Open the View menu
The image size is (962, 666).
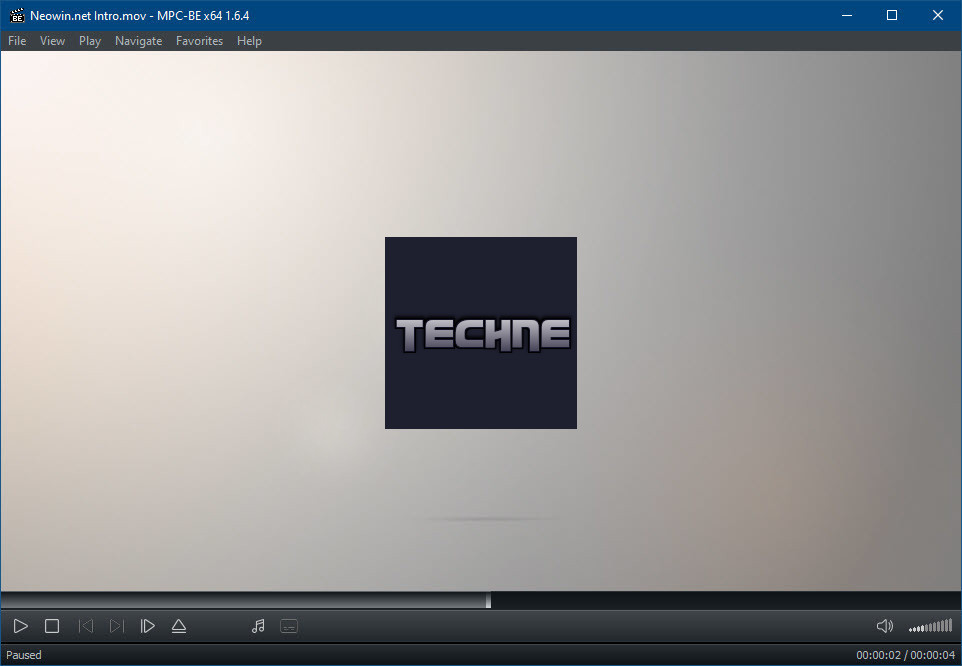52,40
